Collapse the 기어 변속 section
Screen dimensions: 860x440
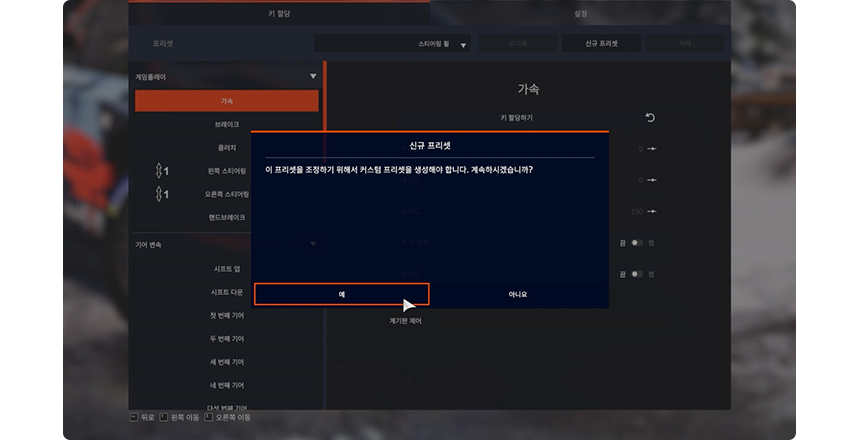[x=313, y=244]
